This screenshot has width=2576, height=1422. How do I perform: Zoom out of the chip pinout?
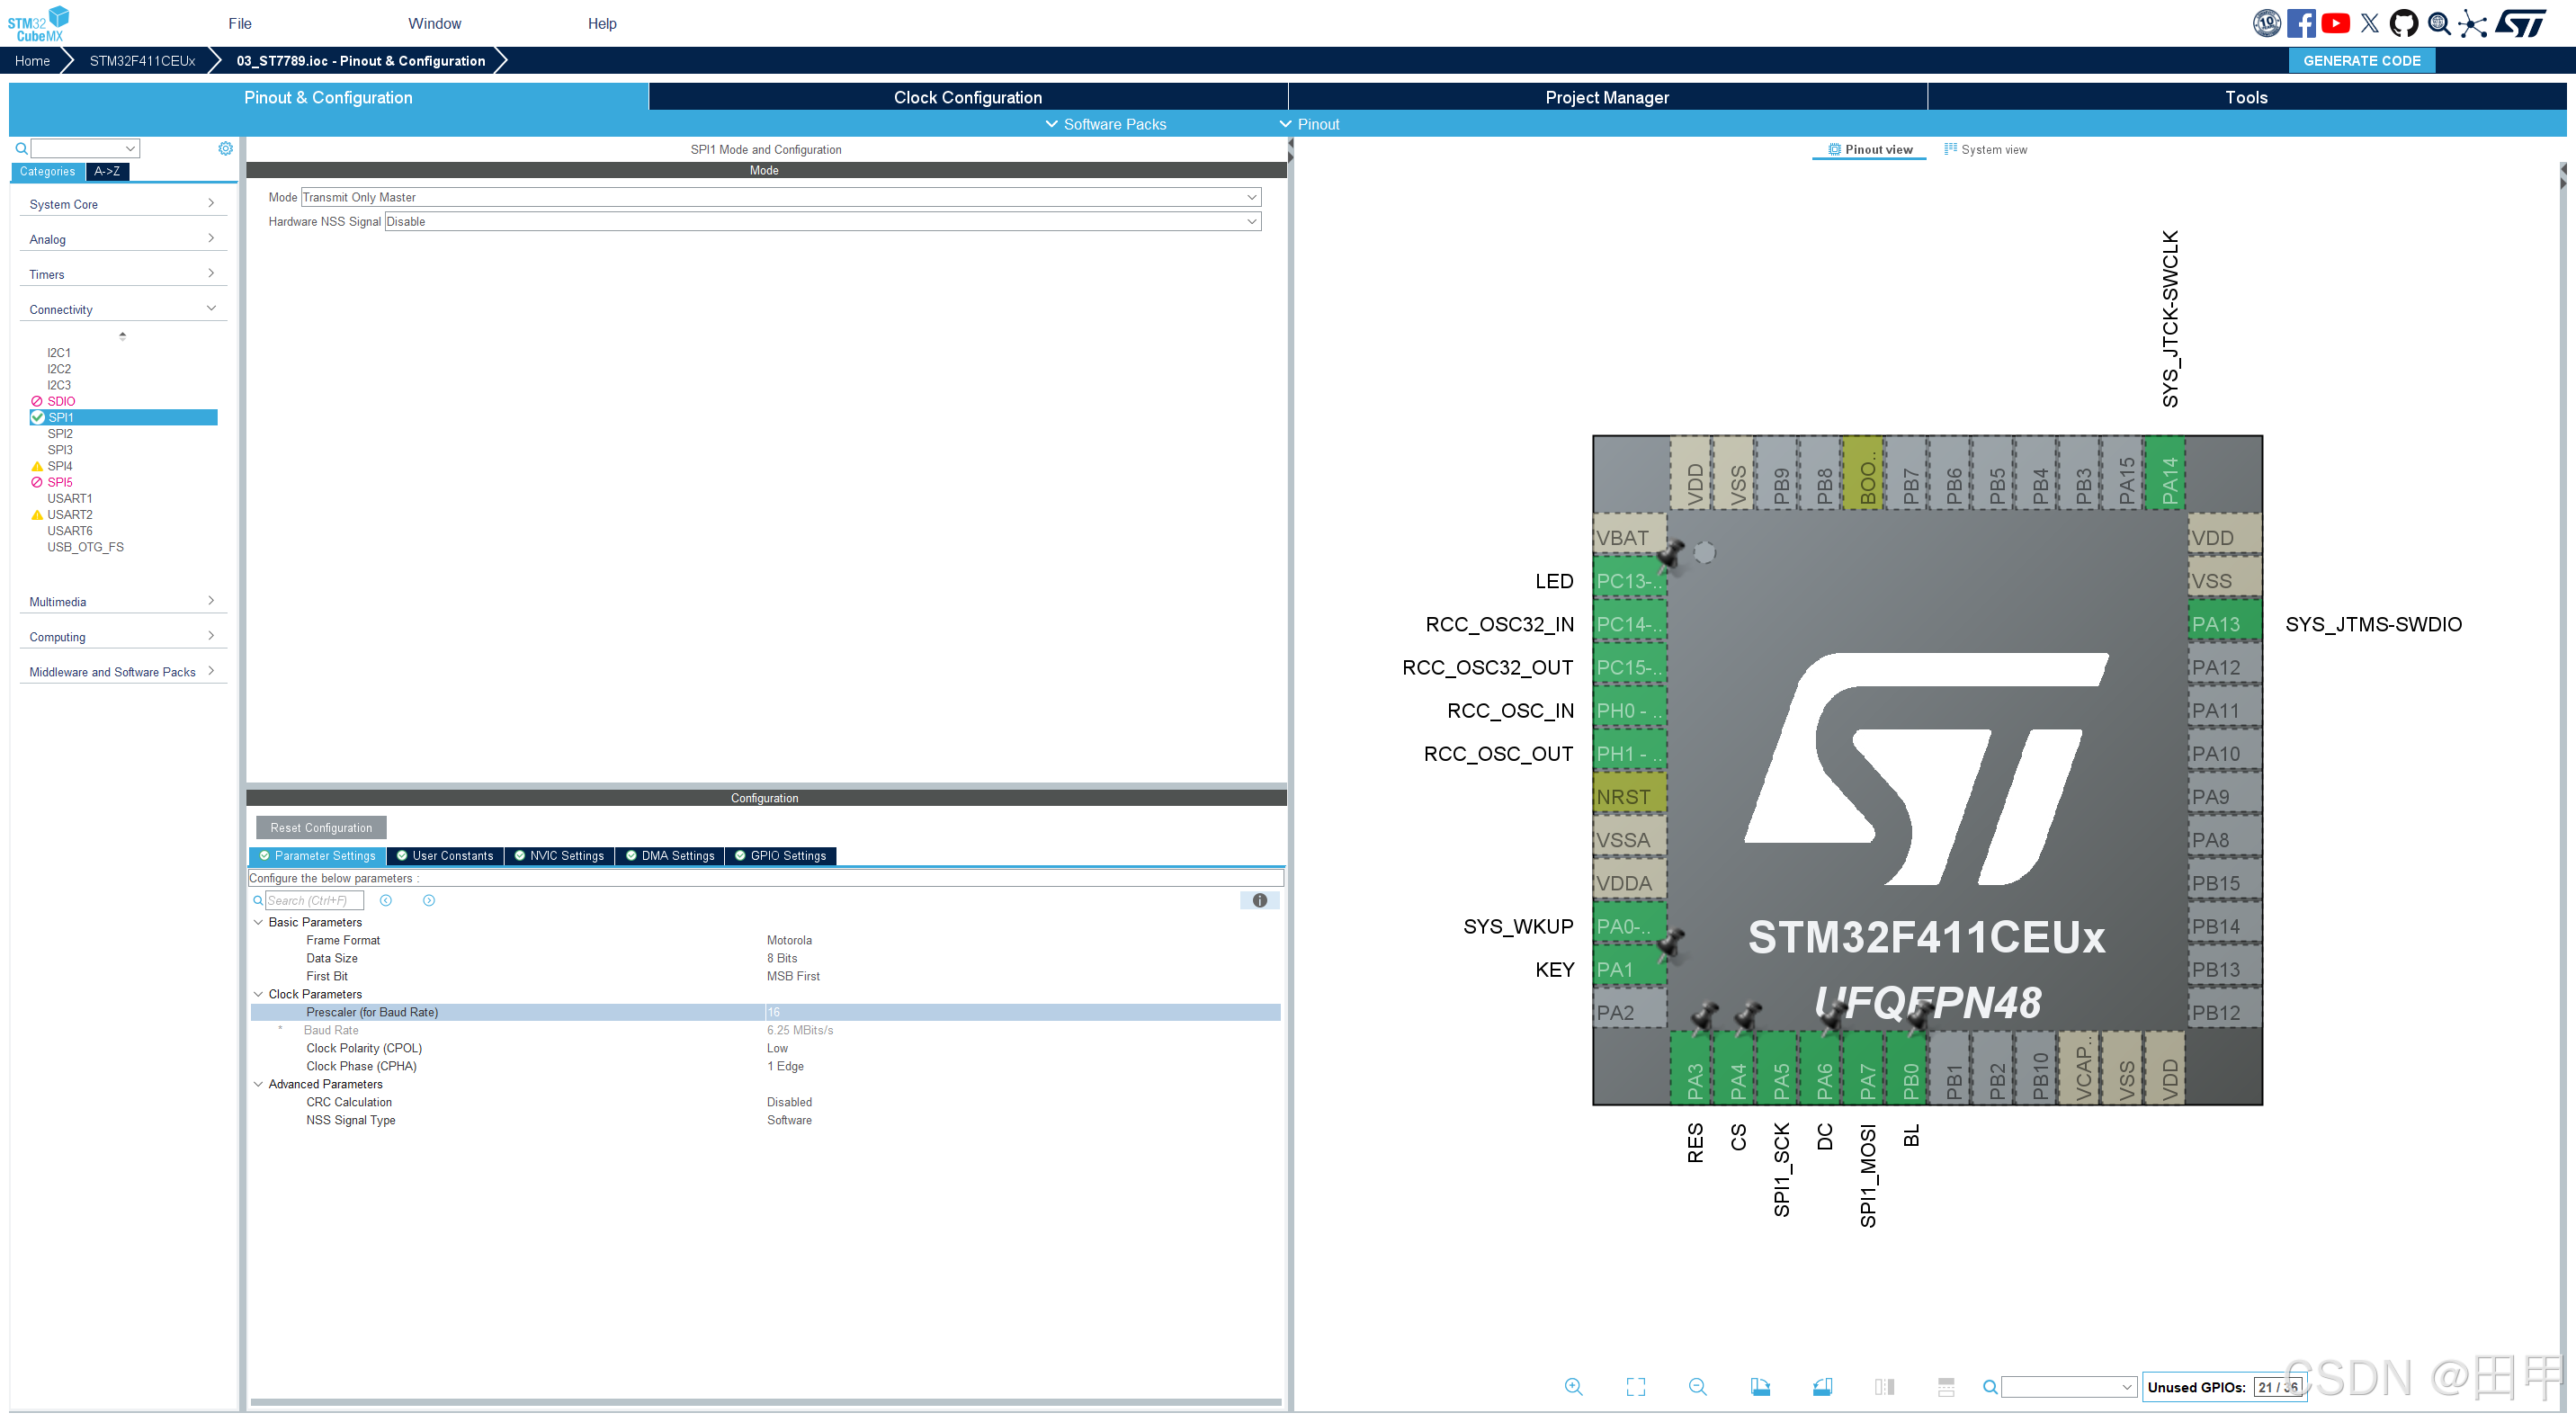click(x=1697, y=1387)
